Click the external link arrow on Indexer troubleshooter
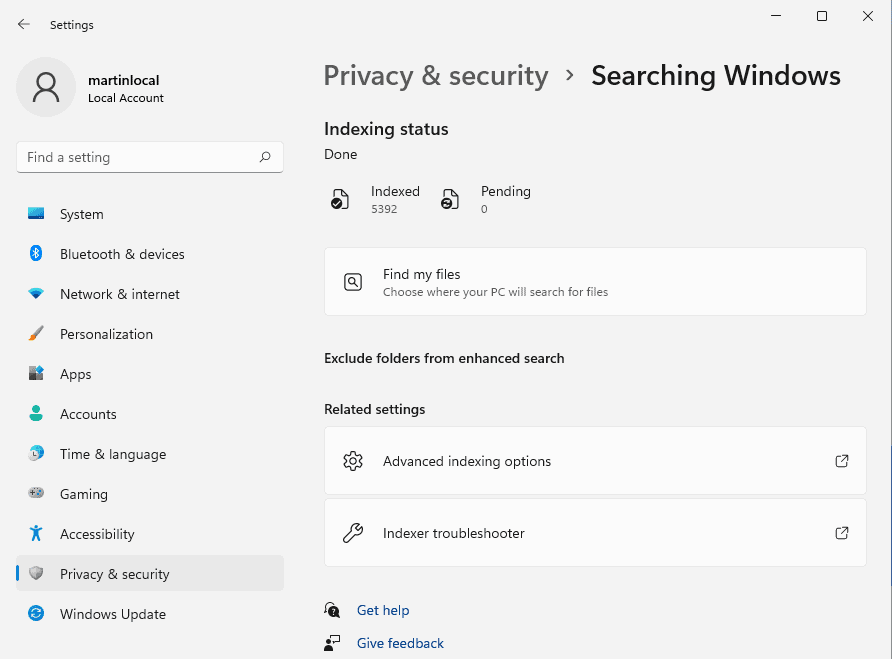 click(842, 533)
